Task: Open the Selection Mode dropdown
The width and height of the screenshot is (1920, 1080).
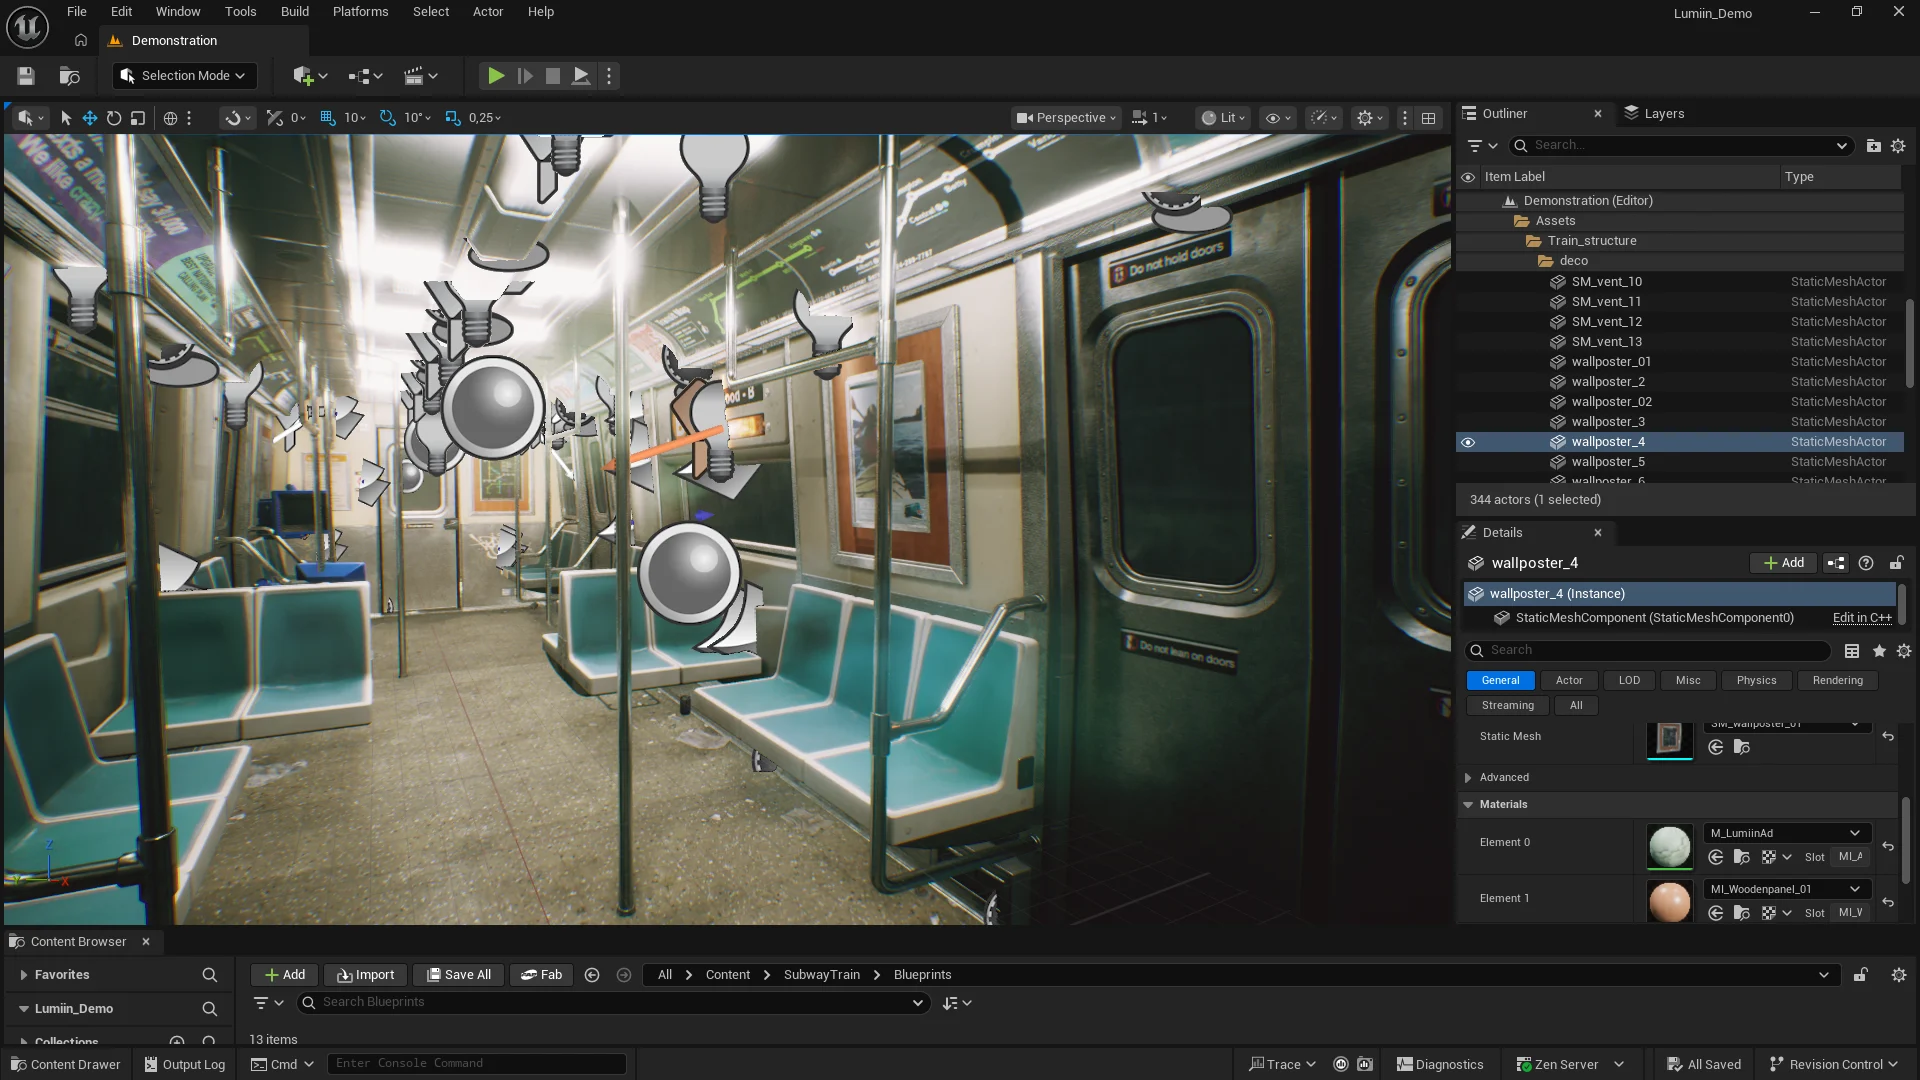Action: coord(184,76)
